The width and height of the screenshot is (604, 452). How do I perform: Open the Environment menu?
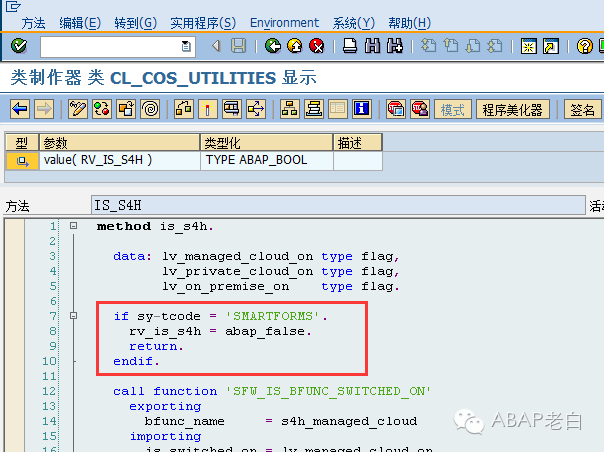[284, 23]
